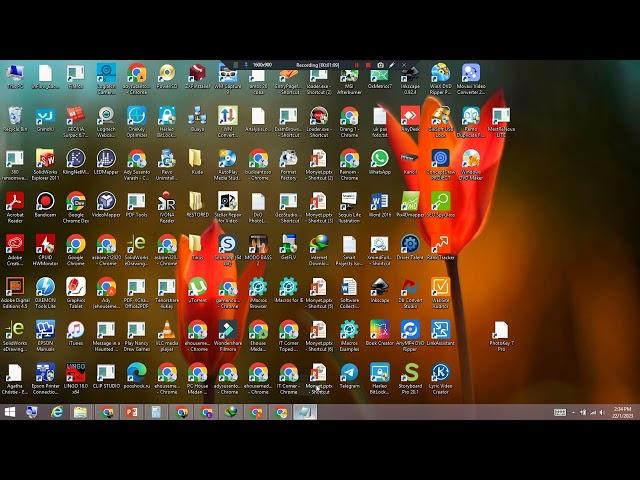Open the Storyboard Pro shortcut

[x=410, y=378]
